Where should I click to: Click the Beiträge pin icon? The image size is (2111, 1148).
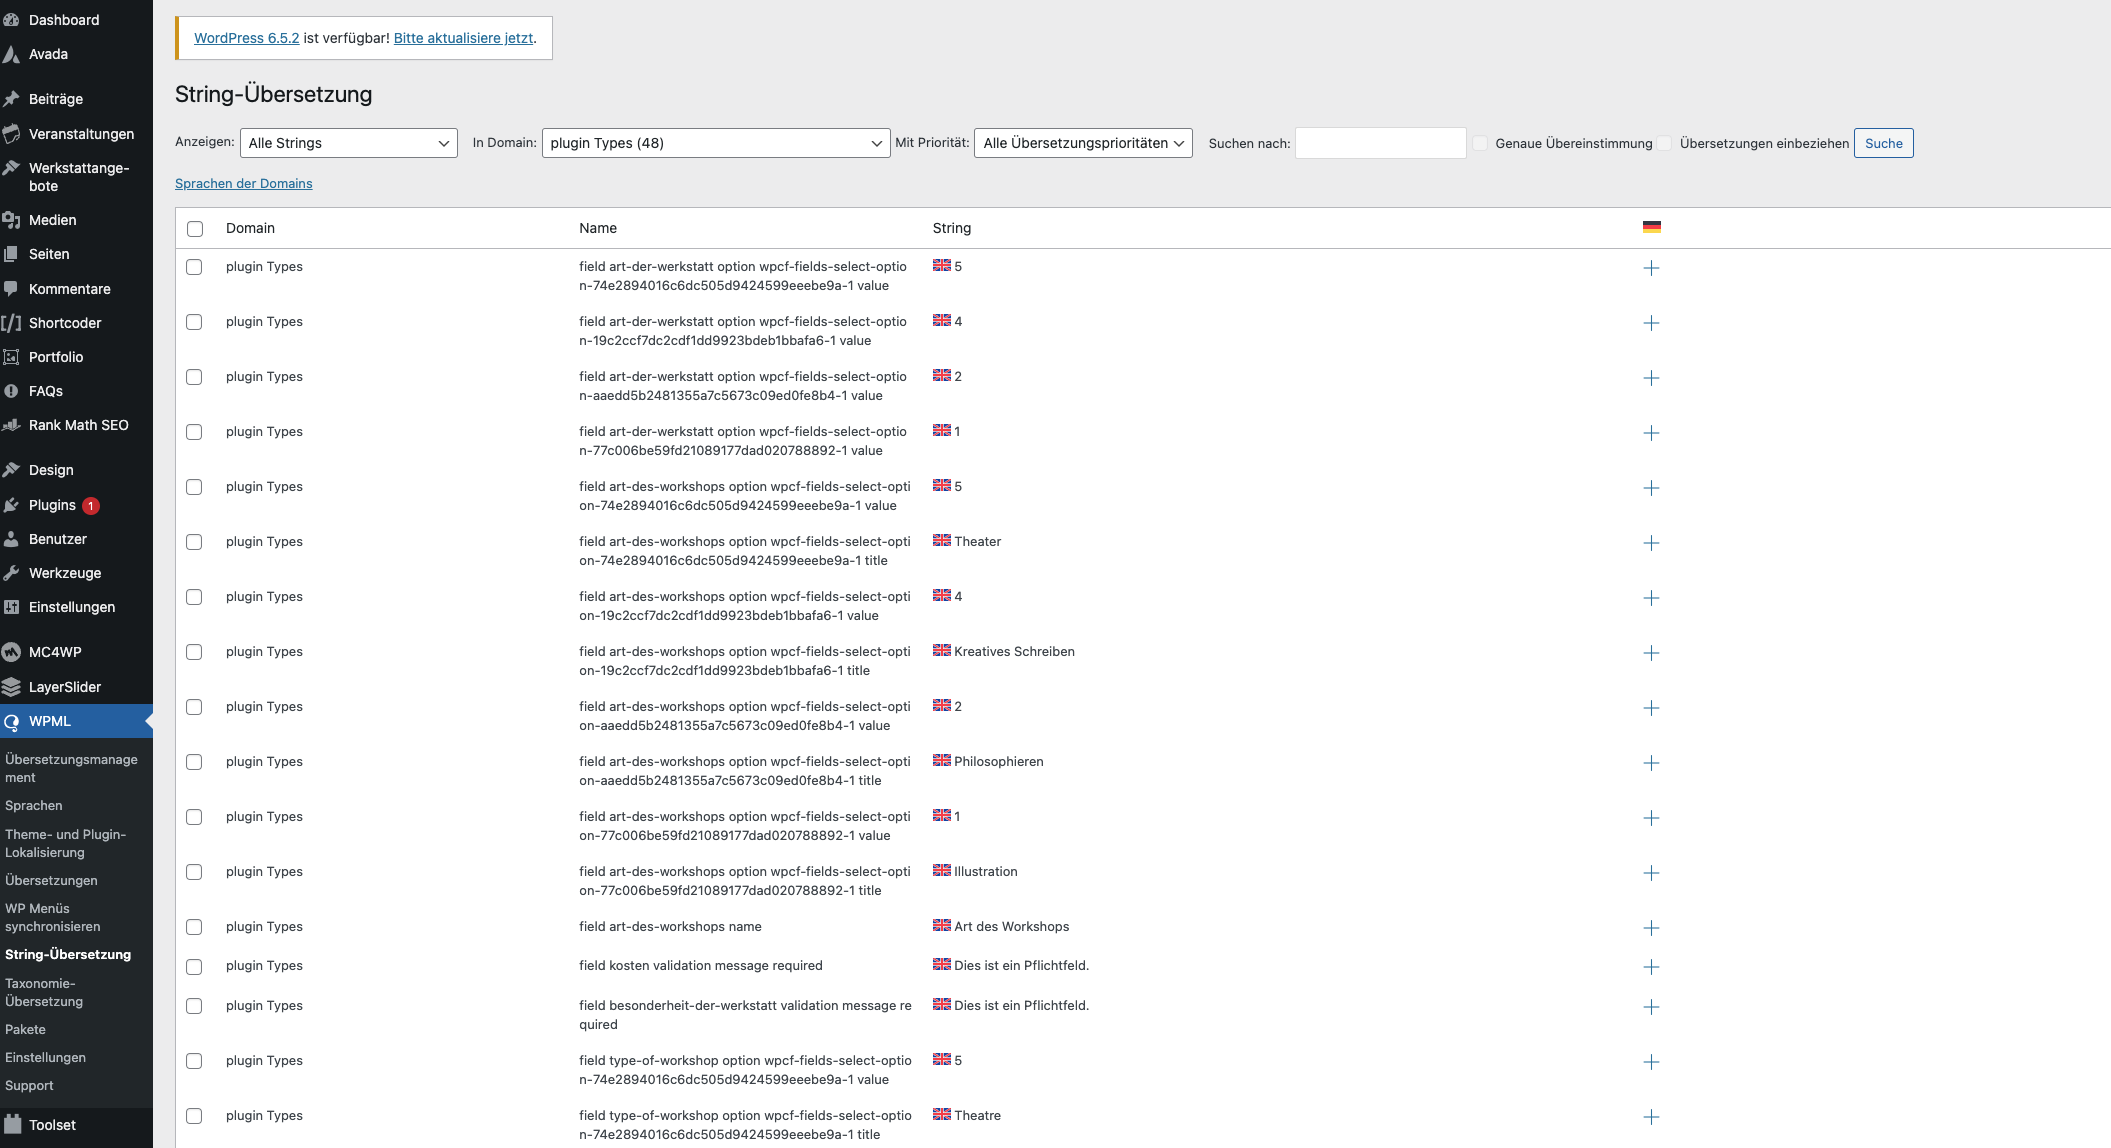pyautogui.click(x=12, y=99)
